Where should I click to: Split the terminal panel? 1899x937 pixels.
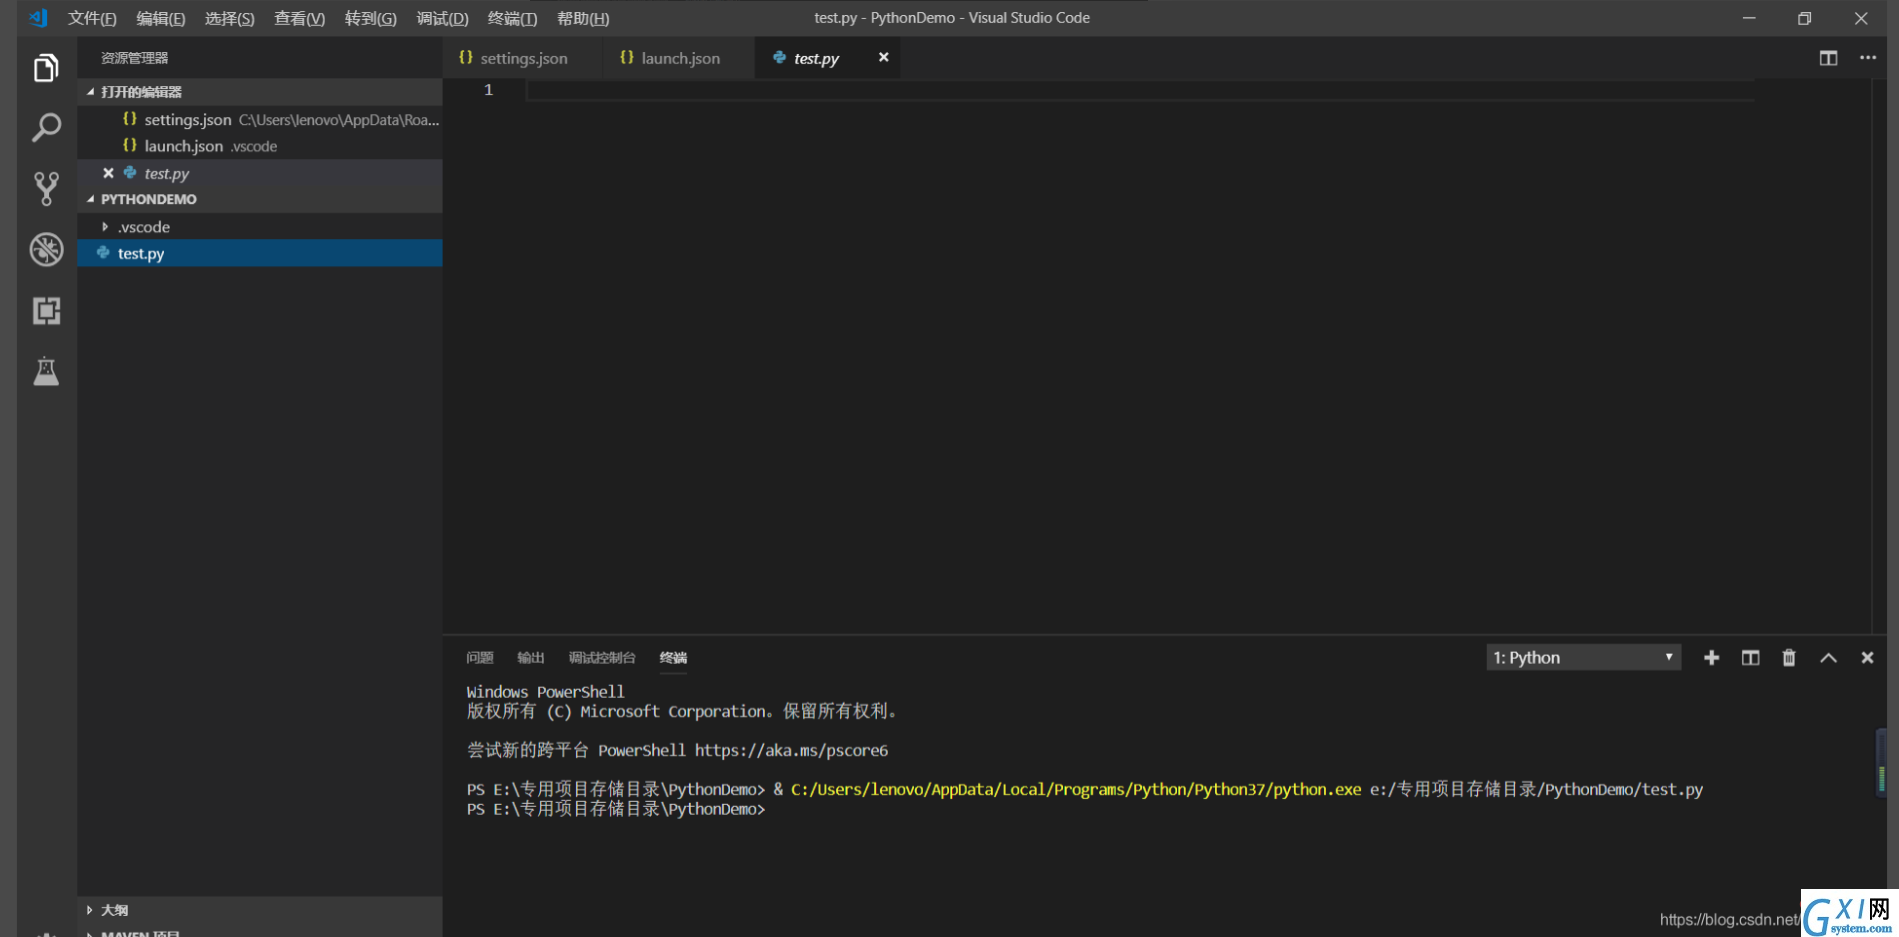pos(1750,658)
